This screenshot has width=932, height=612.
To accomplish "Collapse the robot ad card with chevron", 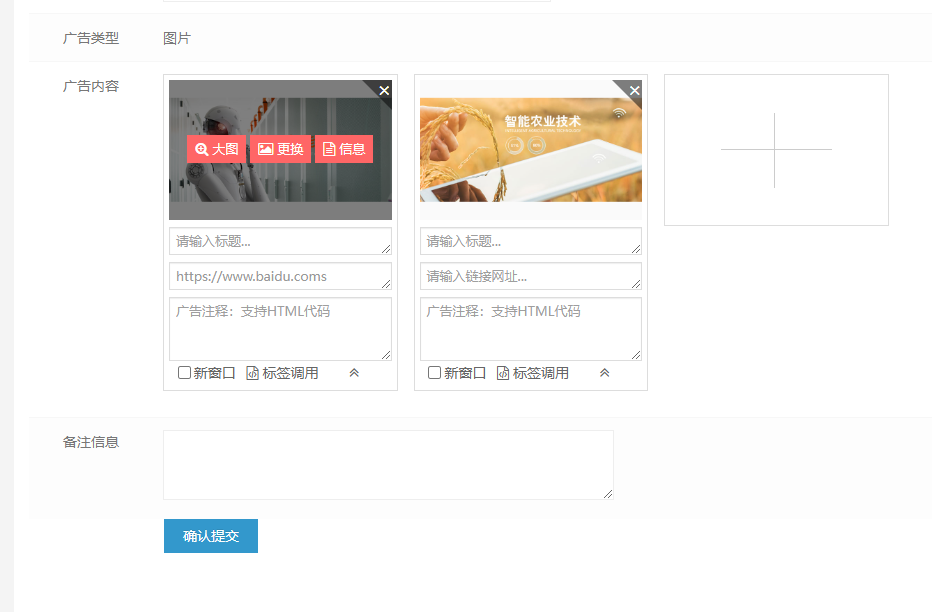I will tap(354, 373).
